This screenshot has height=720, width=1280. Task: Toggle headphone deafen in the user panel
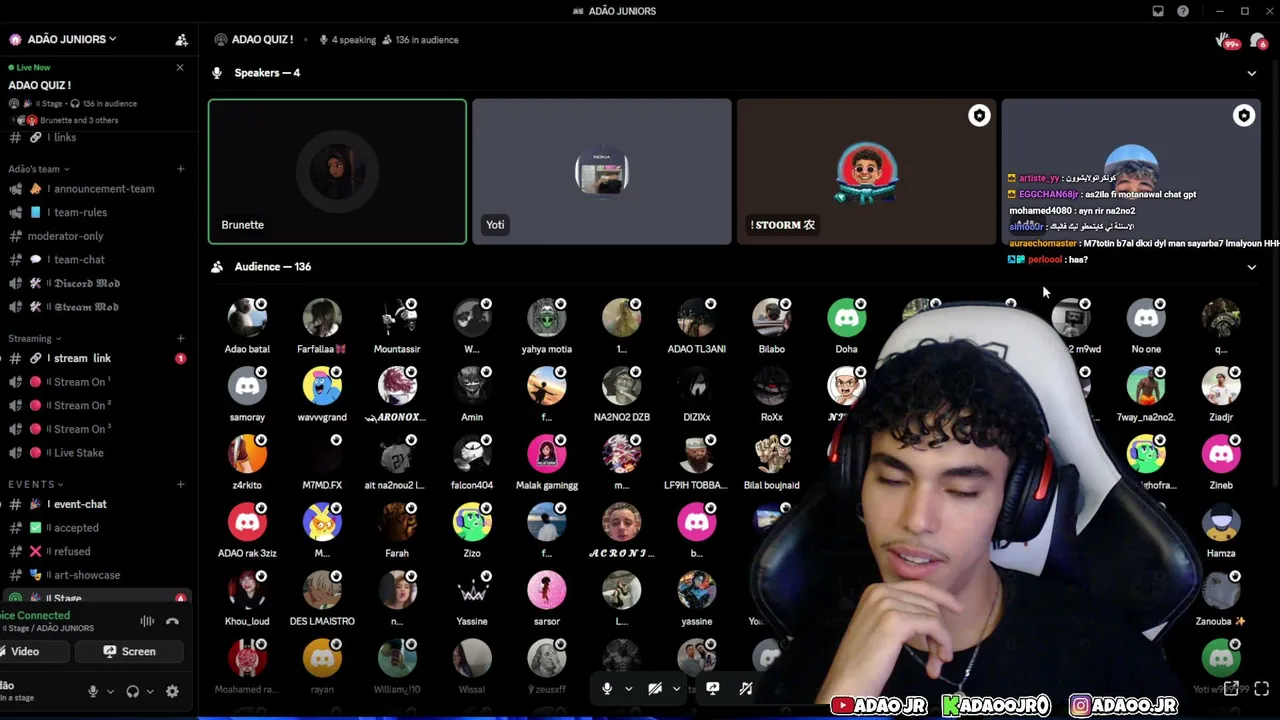[132, 691]
